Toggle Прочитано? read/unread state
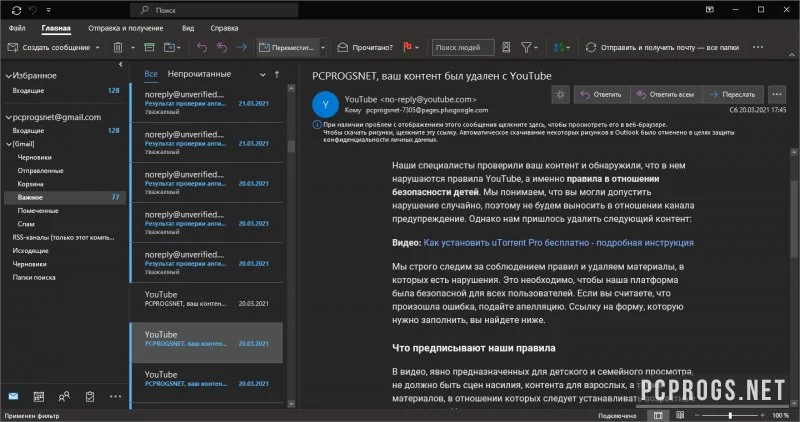The image size is (800, 422). click(365, 47)
